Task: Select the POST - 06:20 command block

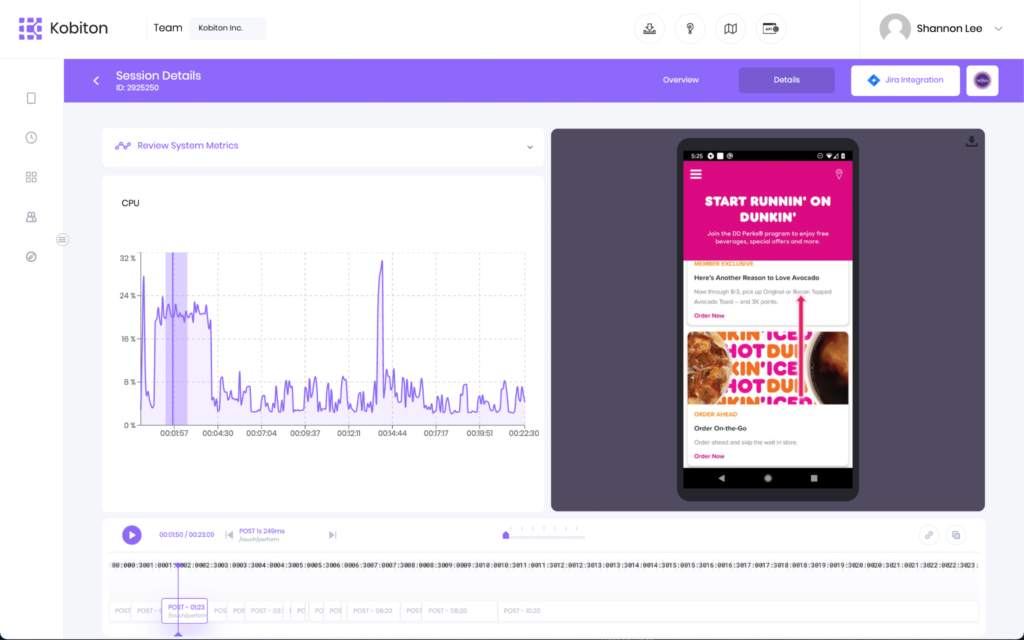Action: [x=373, y=611]
